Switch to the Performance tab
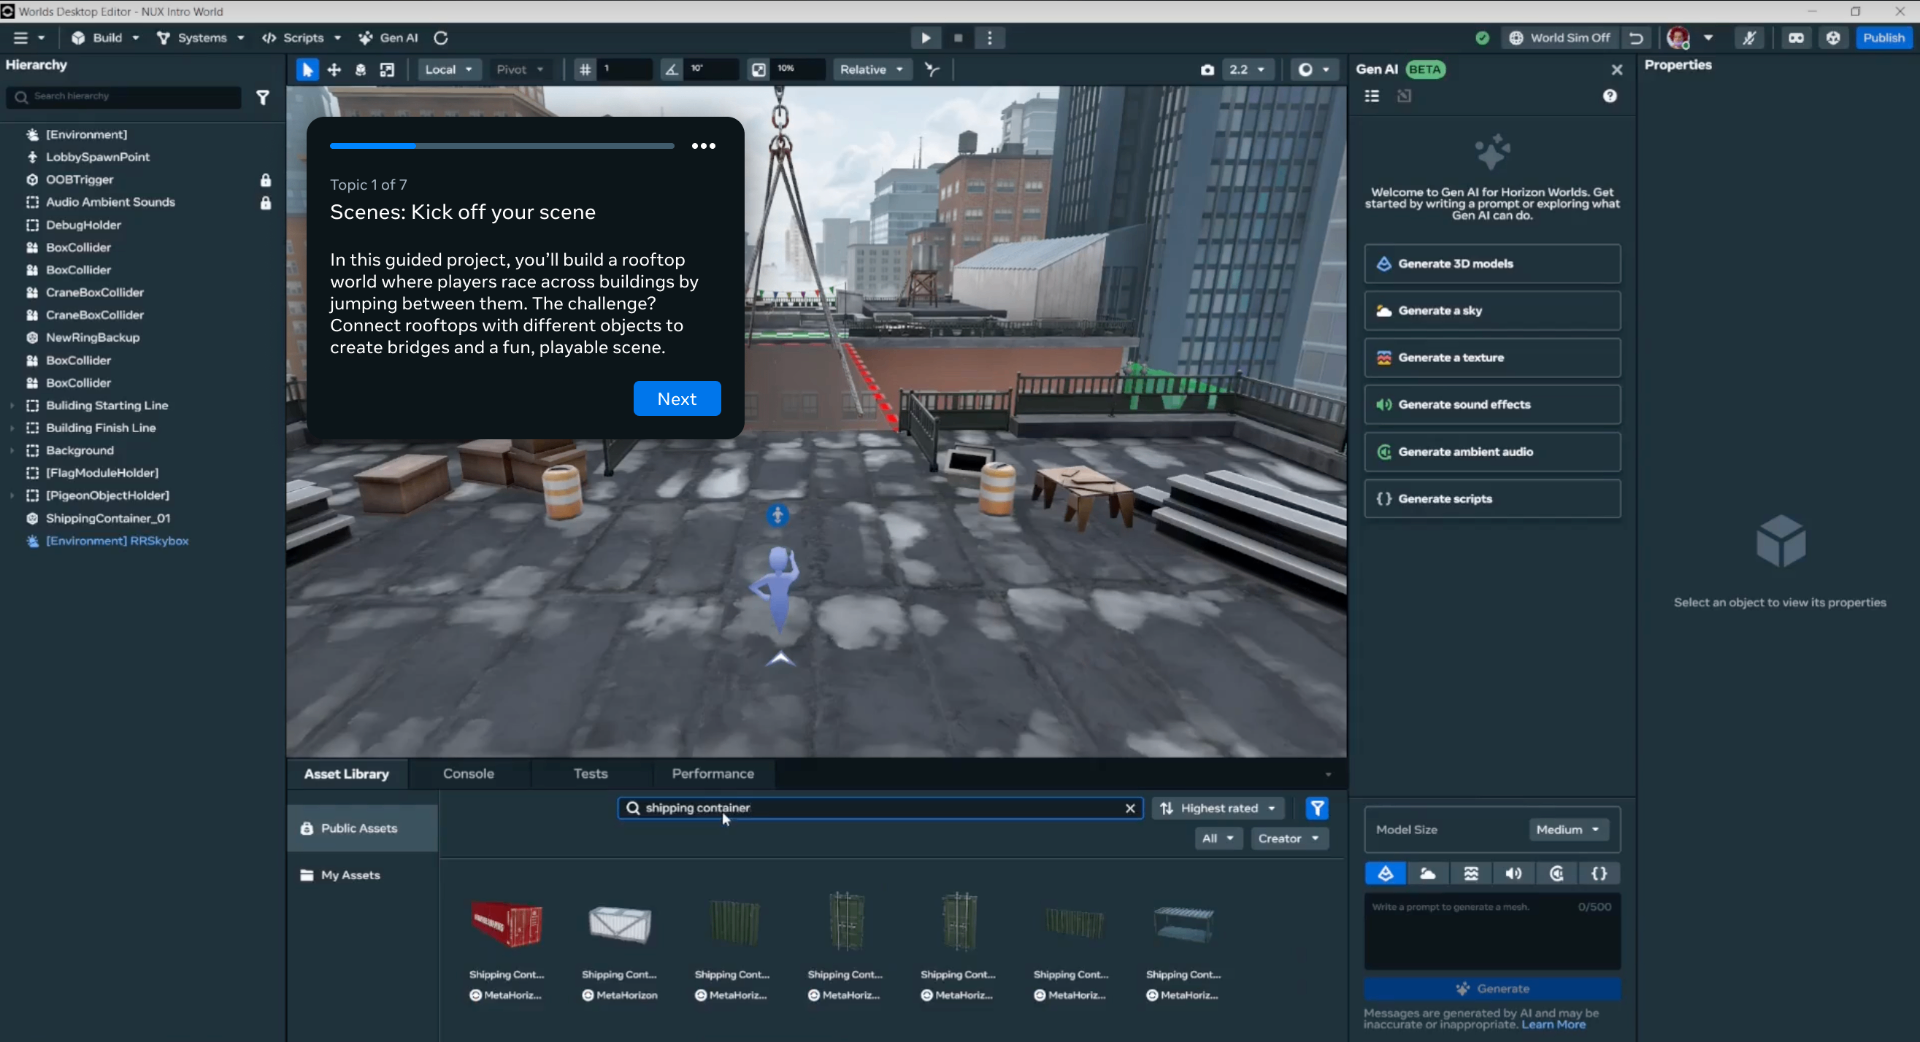The width and height of the screenshot is (1920, 1042). click(713, 774)
